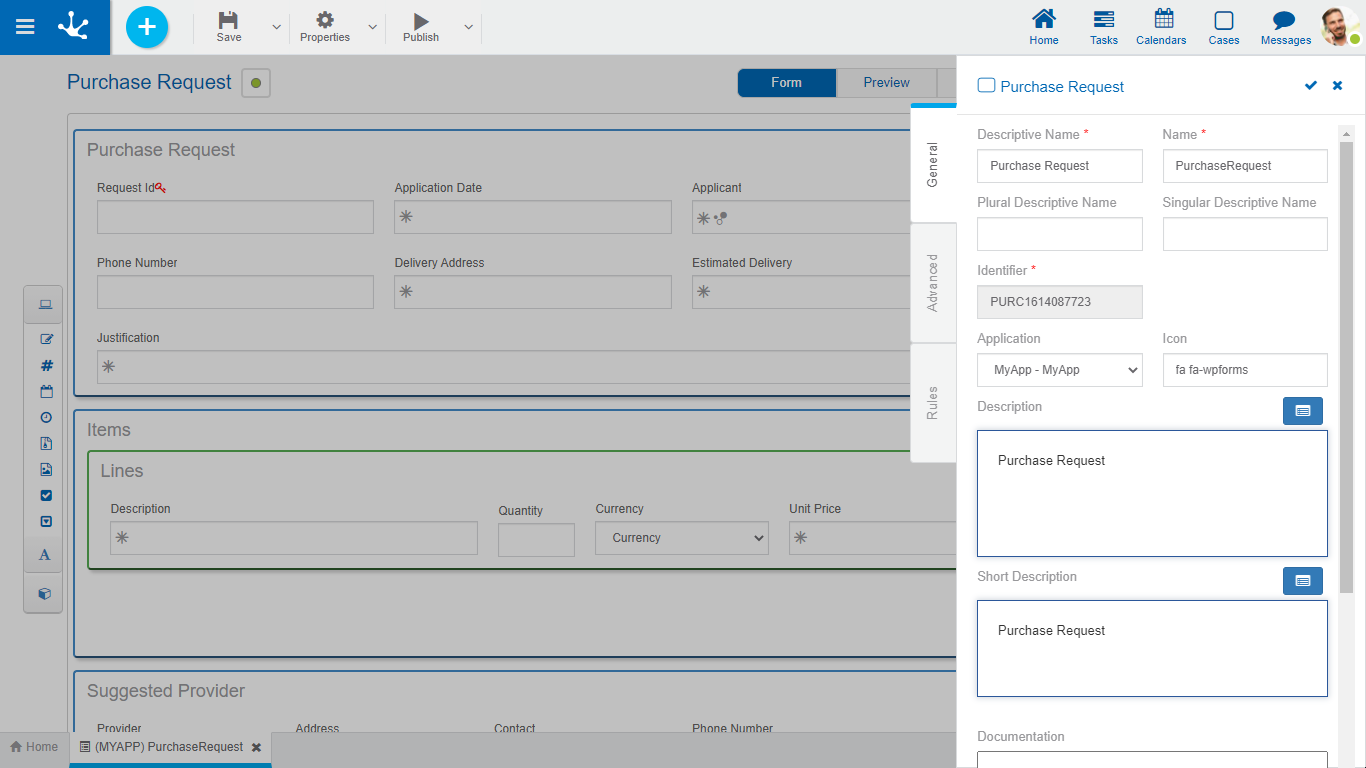1366x768 pixels.
Task: Go to Home in top navigation
Action: (1044, 27)
